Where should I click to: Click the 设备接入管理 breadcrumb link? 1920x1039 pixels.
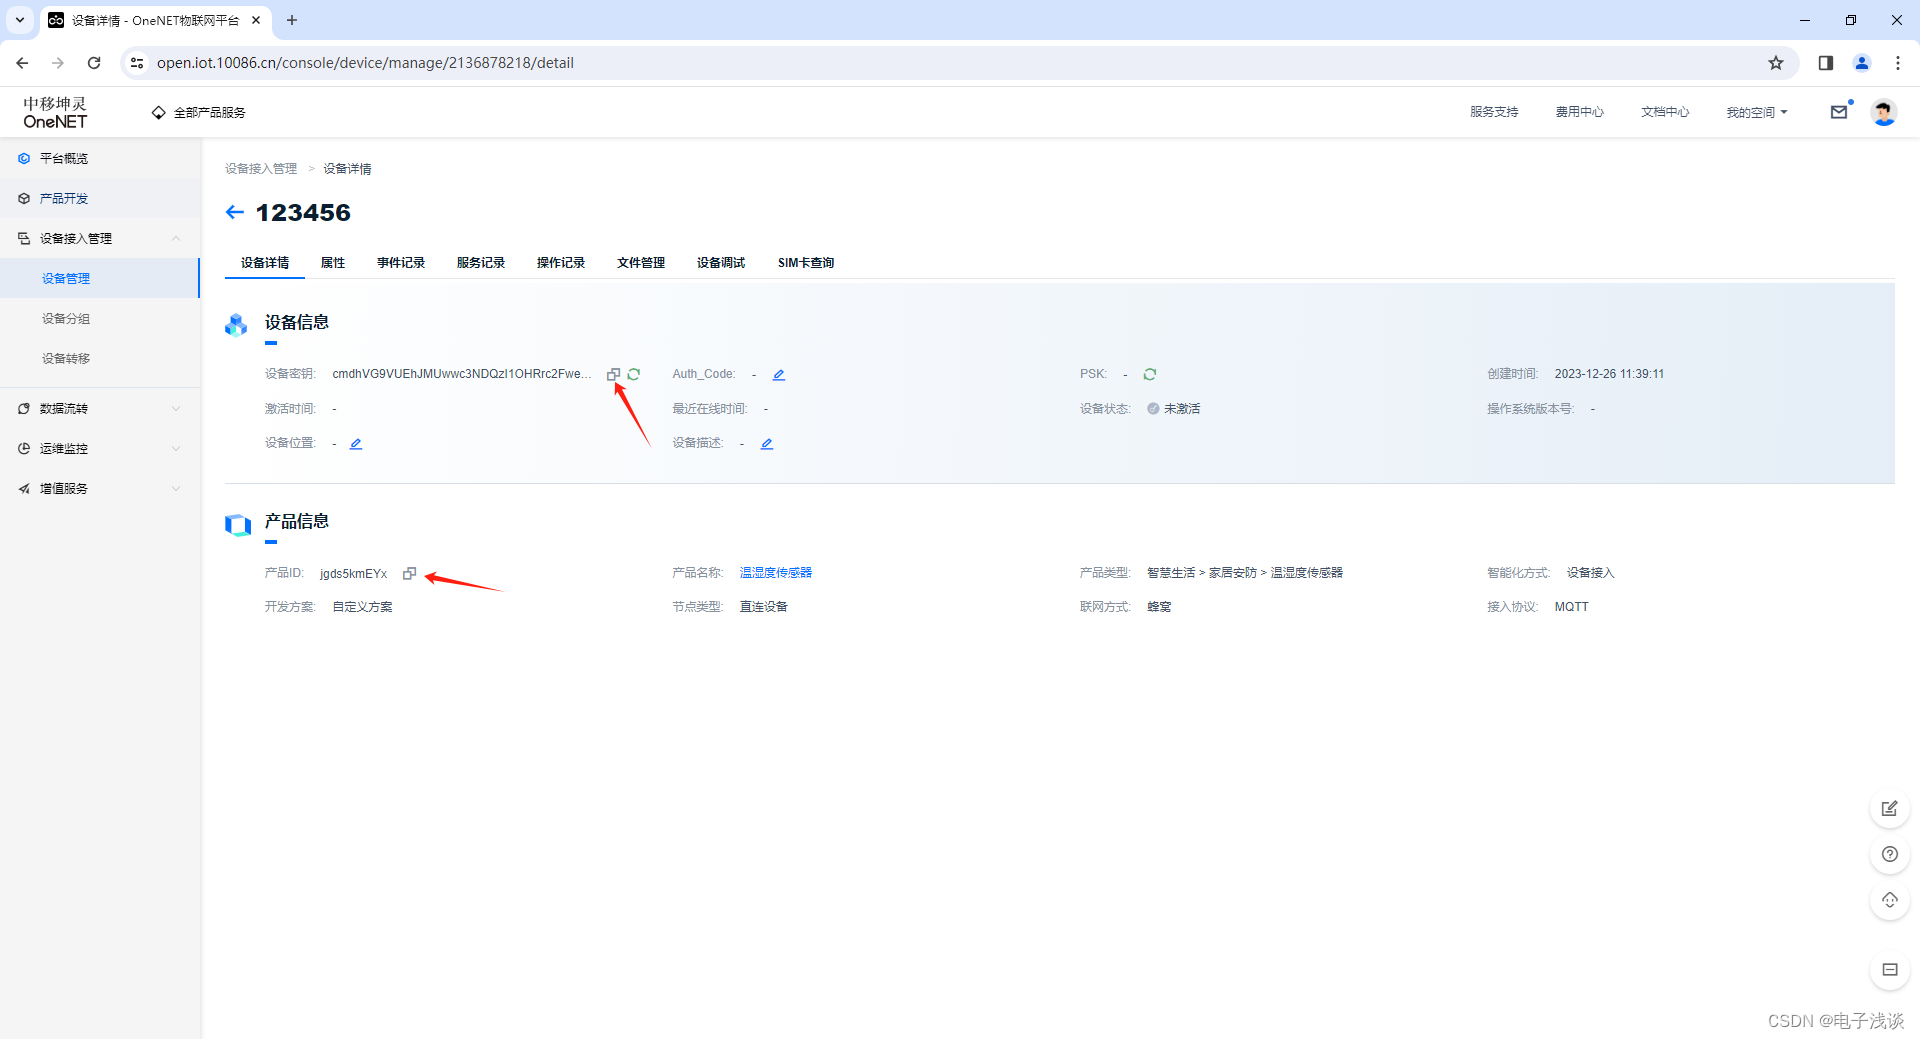261,169
